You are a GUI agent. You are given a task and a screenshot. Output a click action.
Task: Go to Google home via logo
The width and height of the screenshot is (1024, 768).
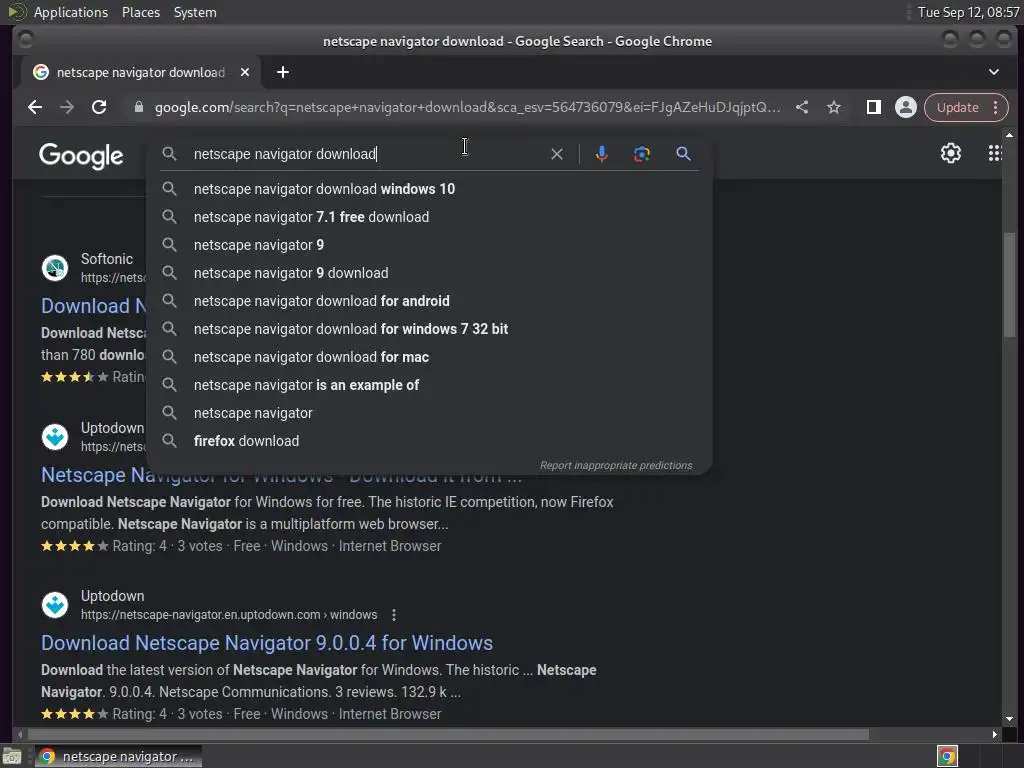pos(81,156)
